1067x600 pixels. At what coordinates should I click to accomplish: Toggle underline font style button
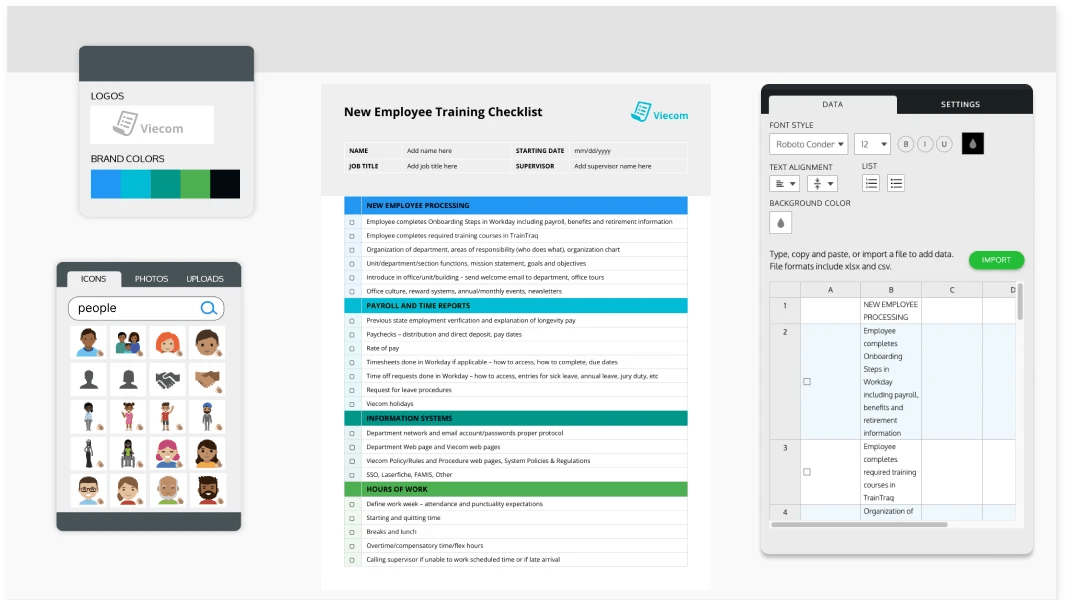(944, 144)
